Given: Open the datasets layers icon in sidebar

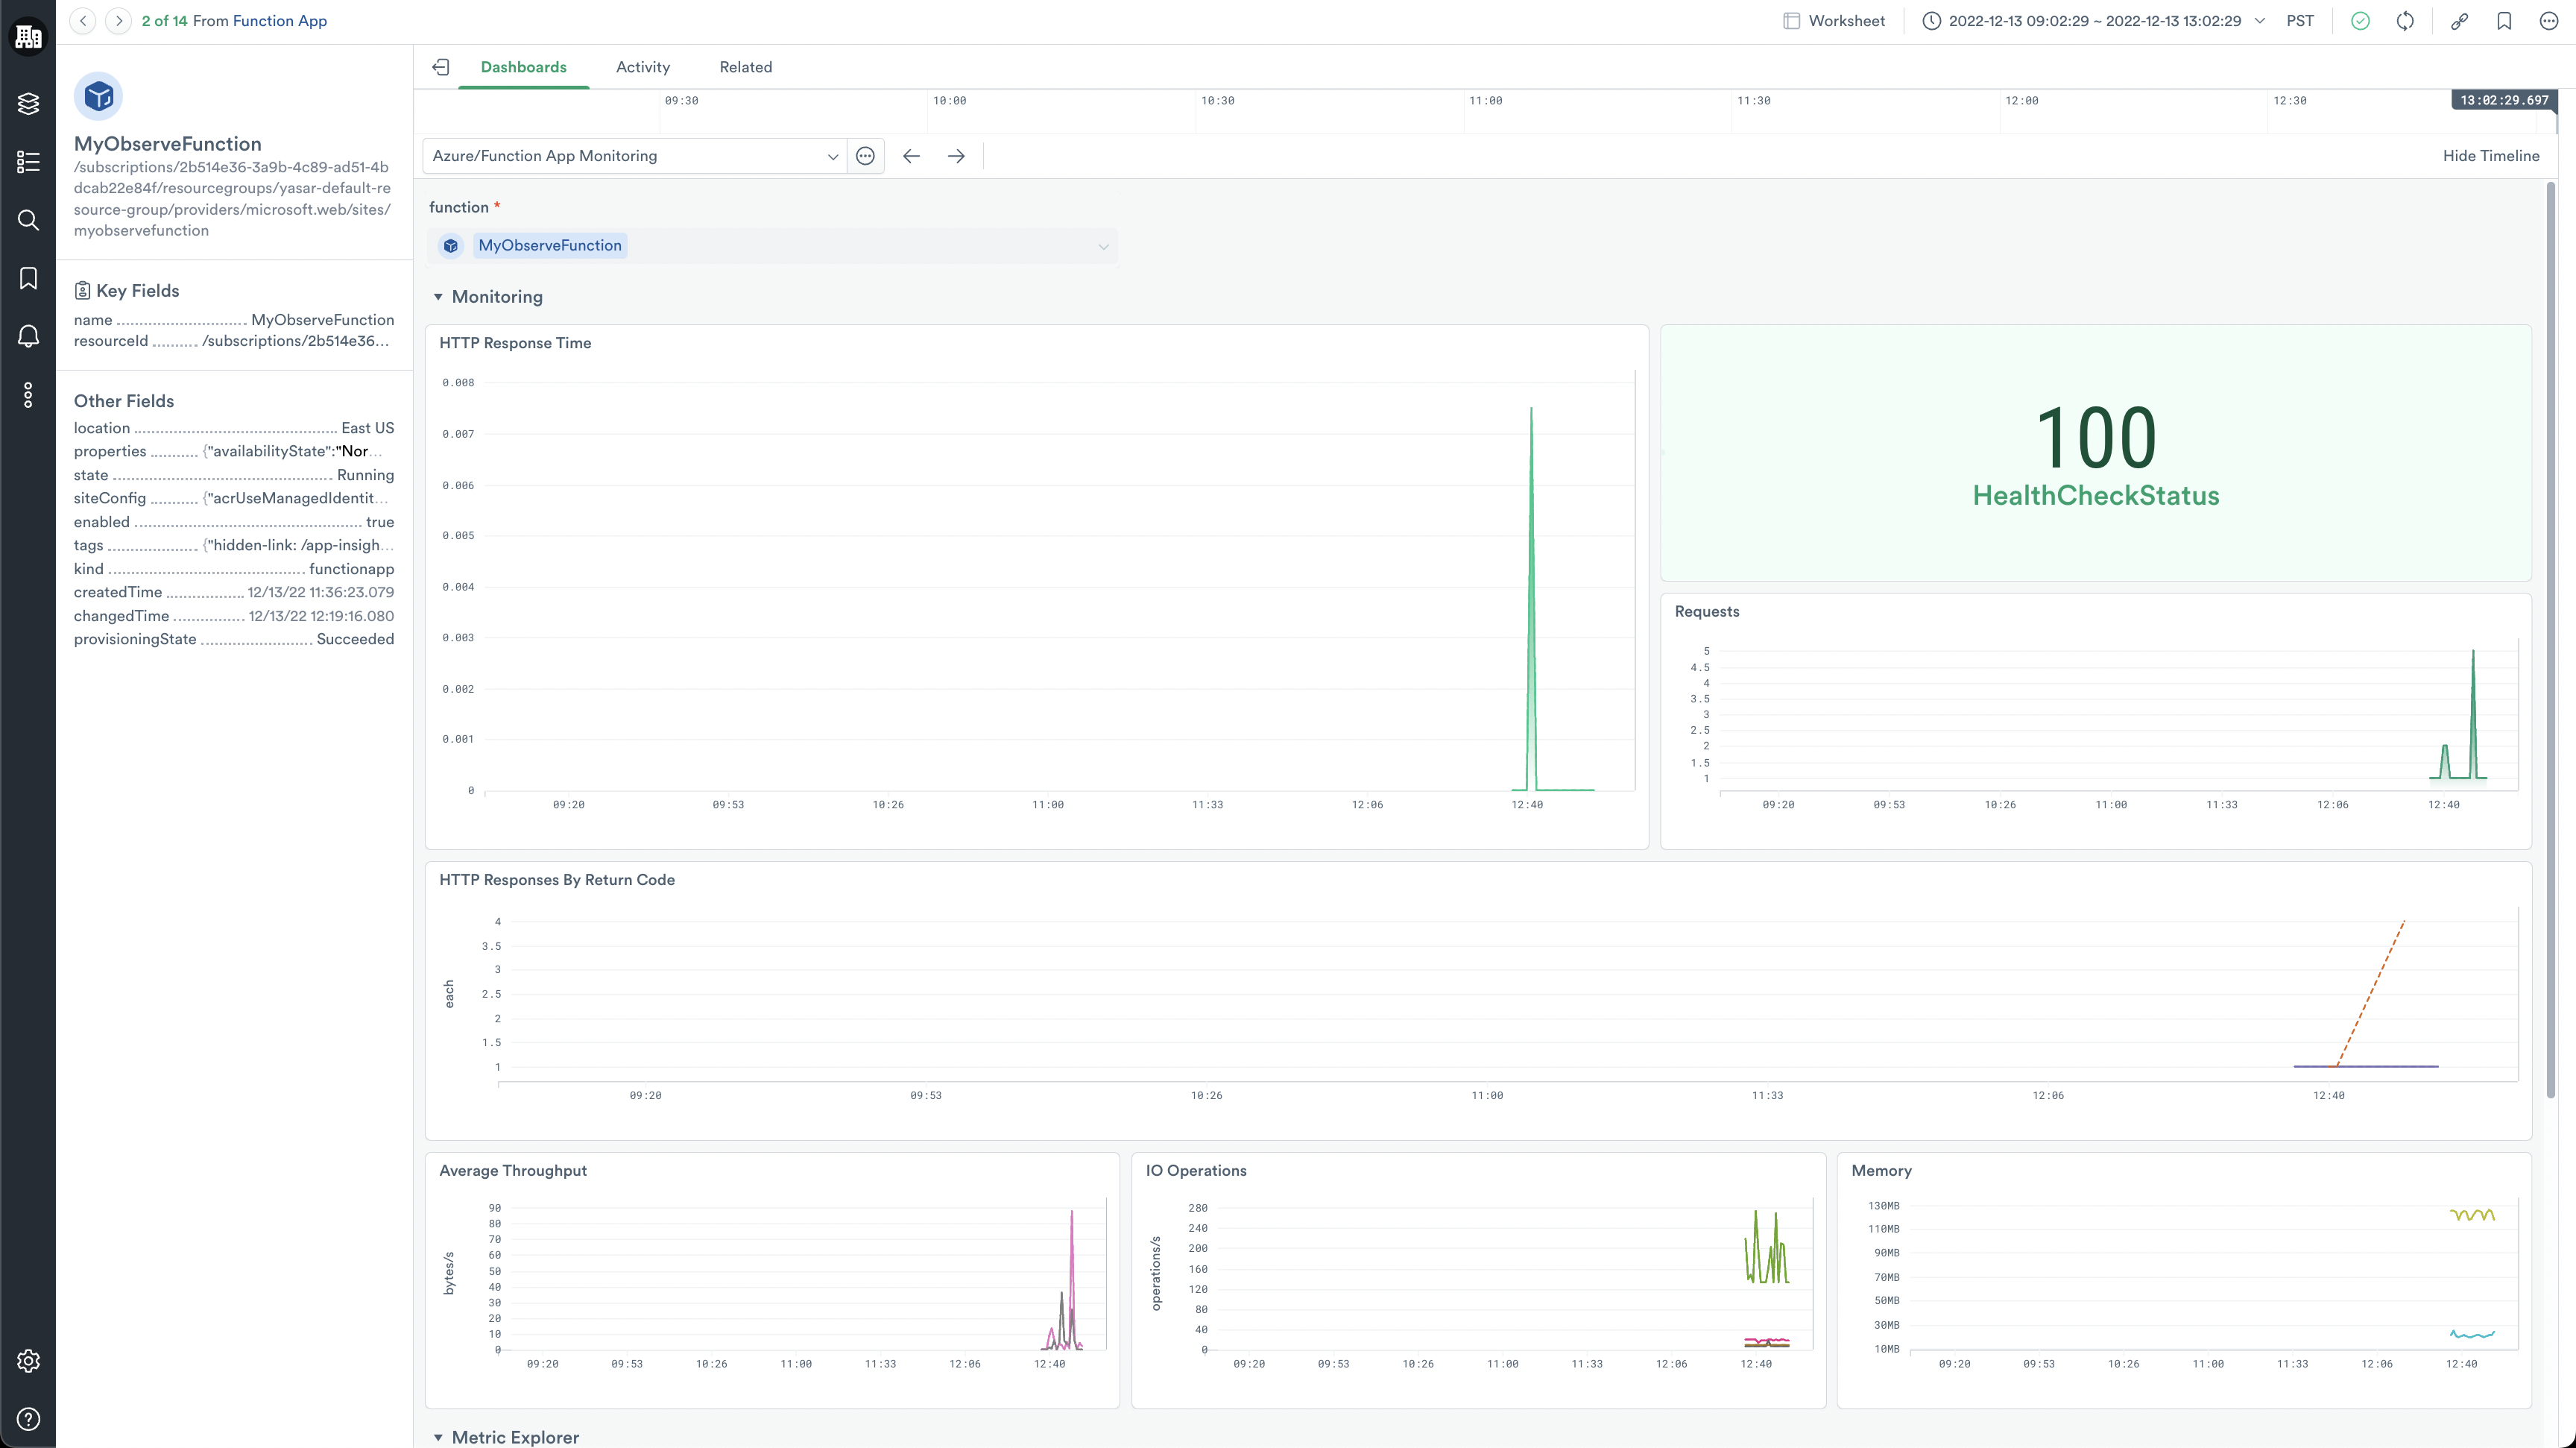Looking at the screenshot, I should [x=28, y=103].
